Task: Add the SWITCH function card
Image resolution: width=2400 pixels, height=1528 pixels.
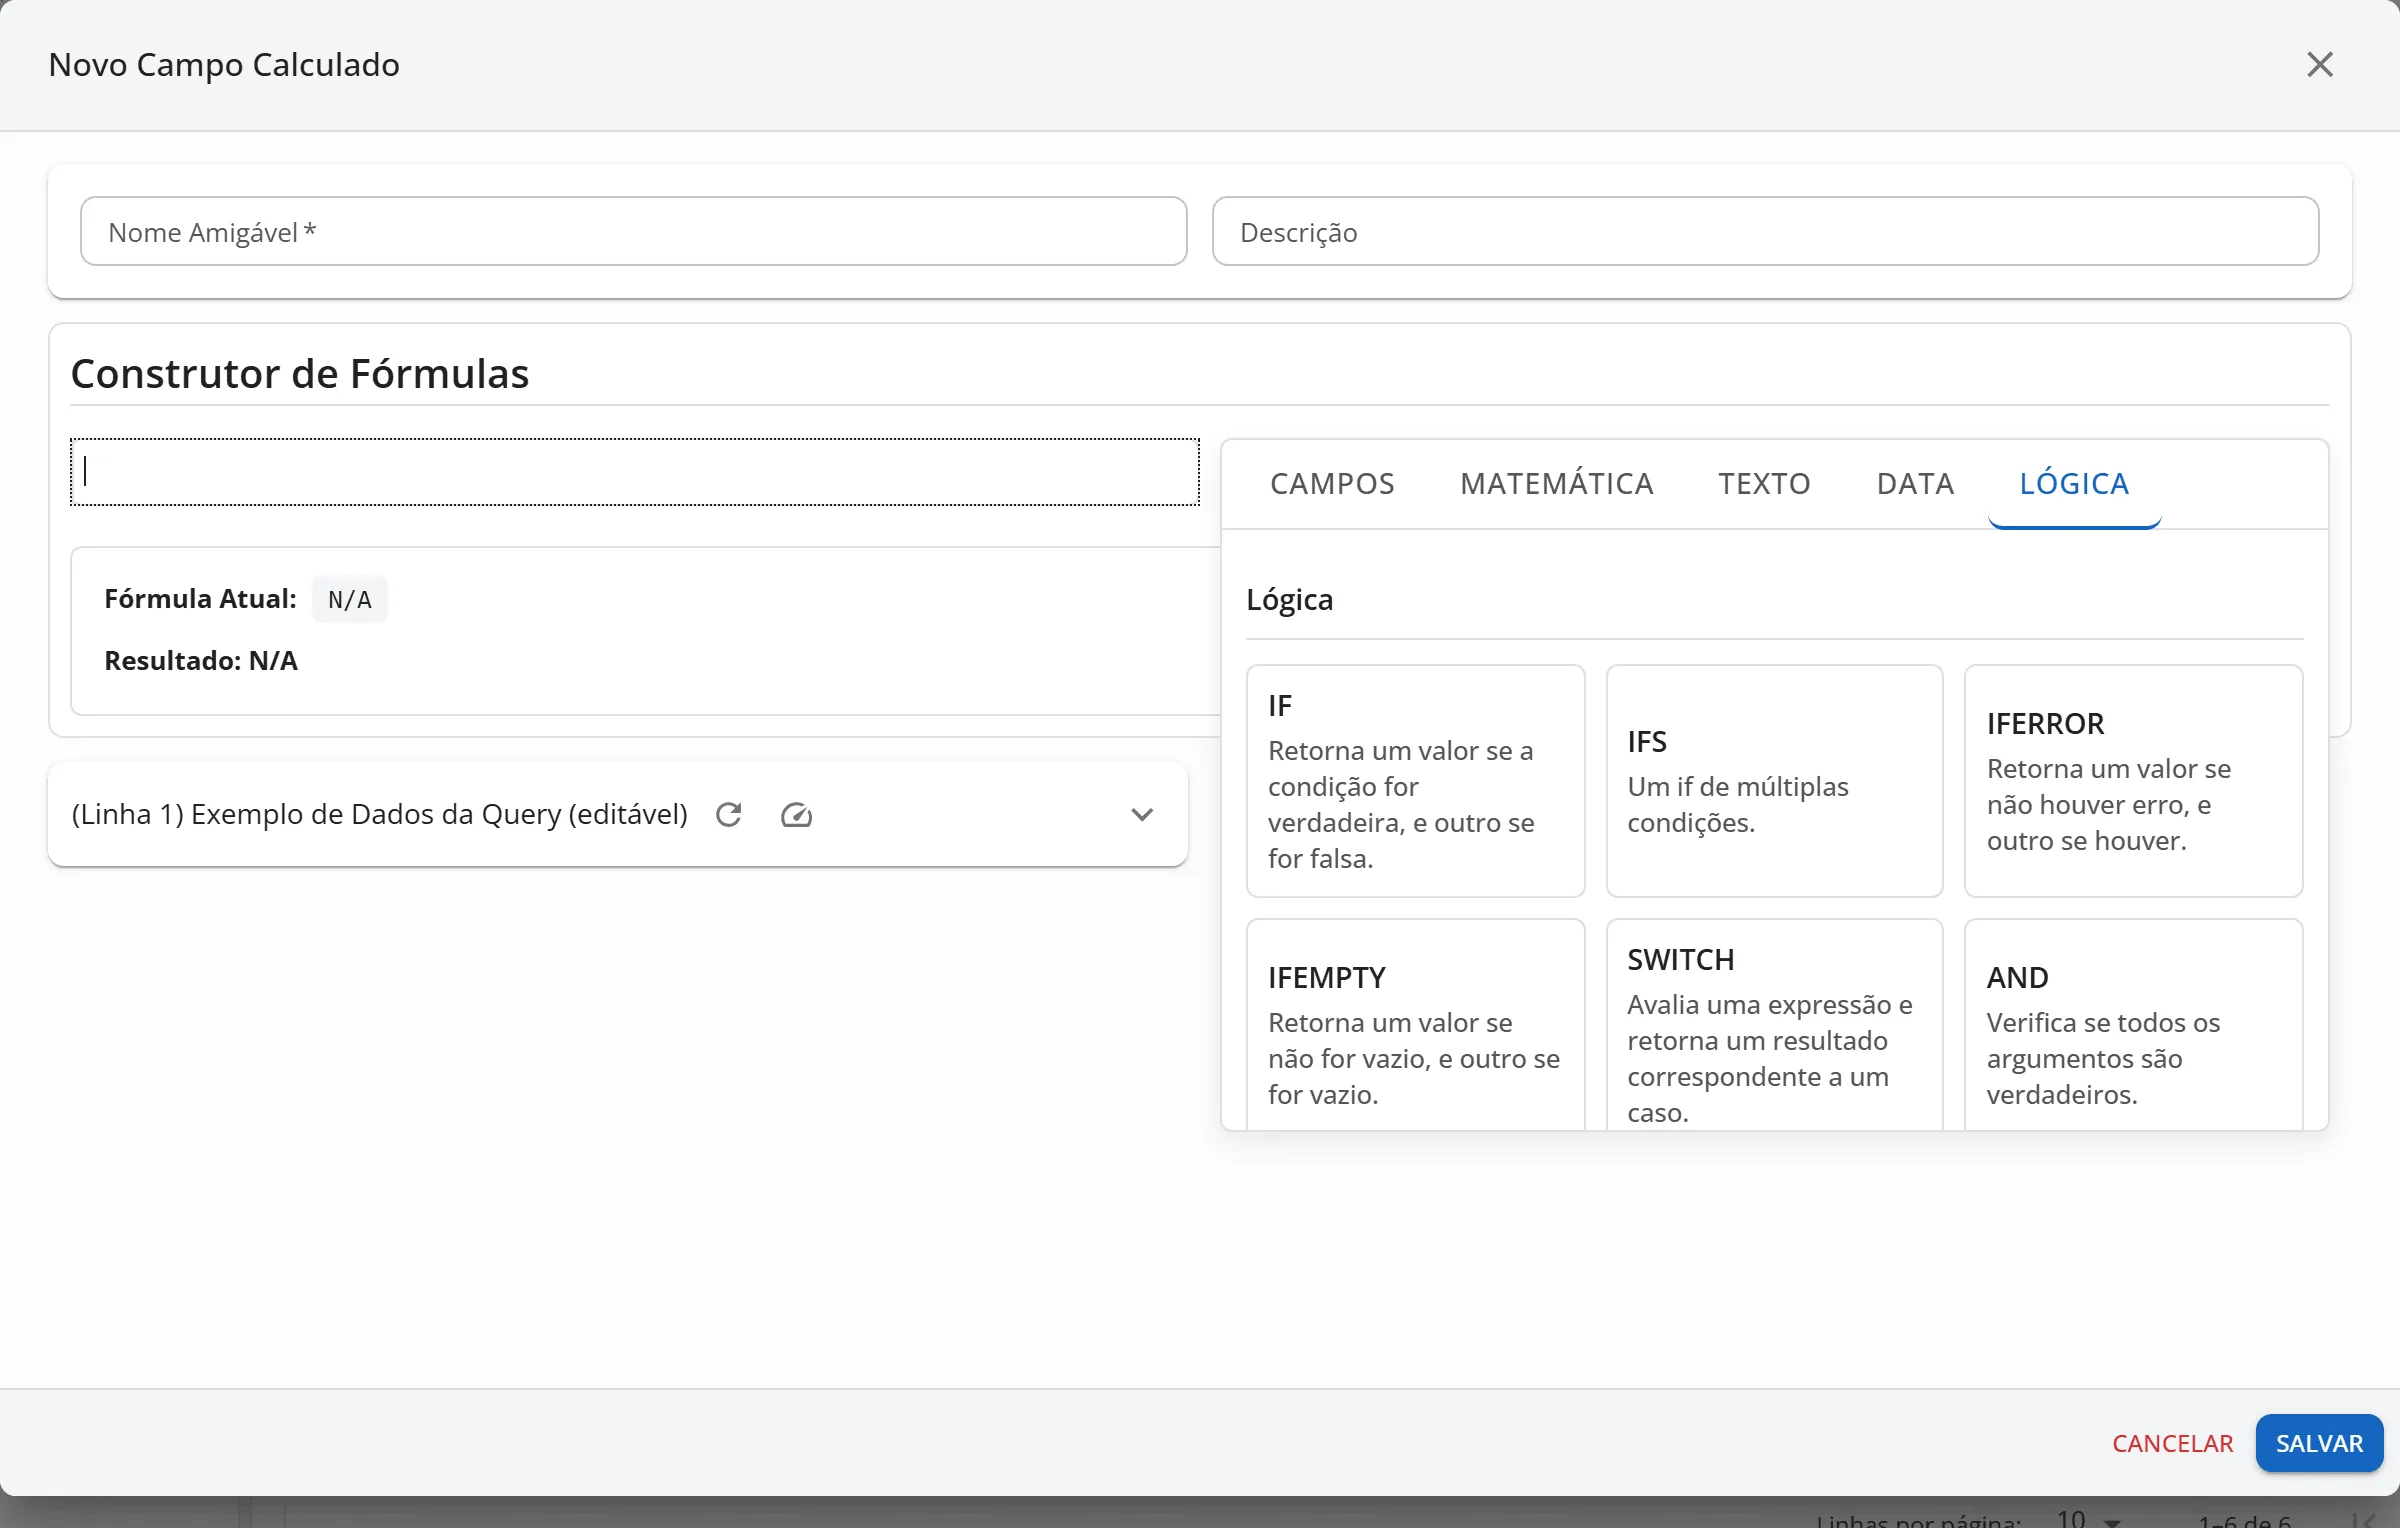Action: pos(1774,1025)
